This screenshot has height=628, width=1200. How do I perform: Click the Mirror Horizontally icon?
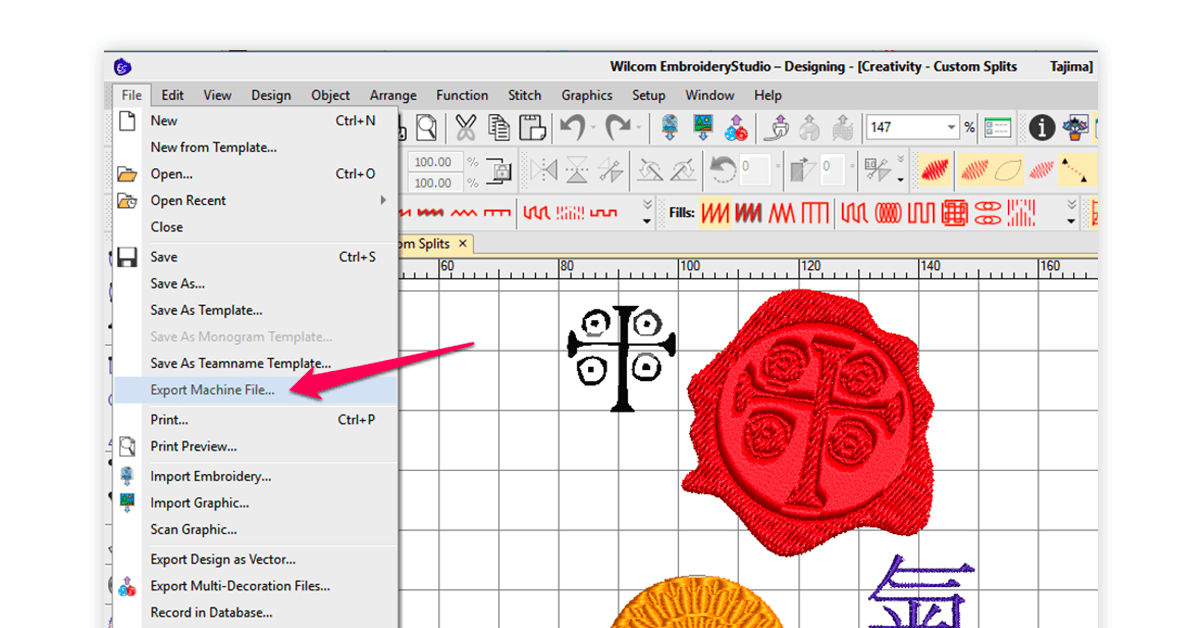click(x=544, y=170)
